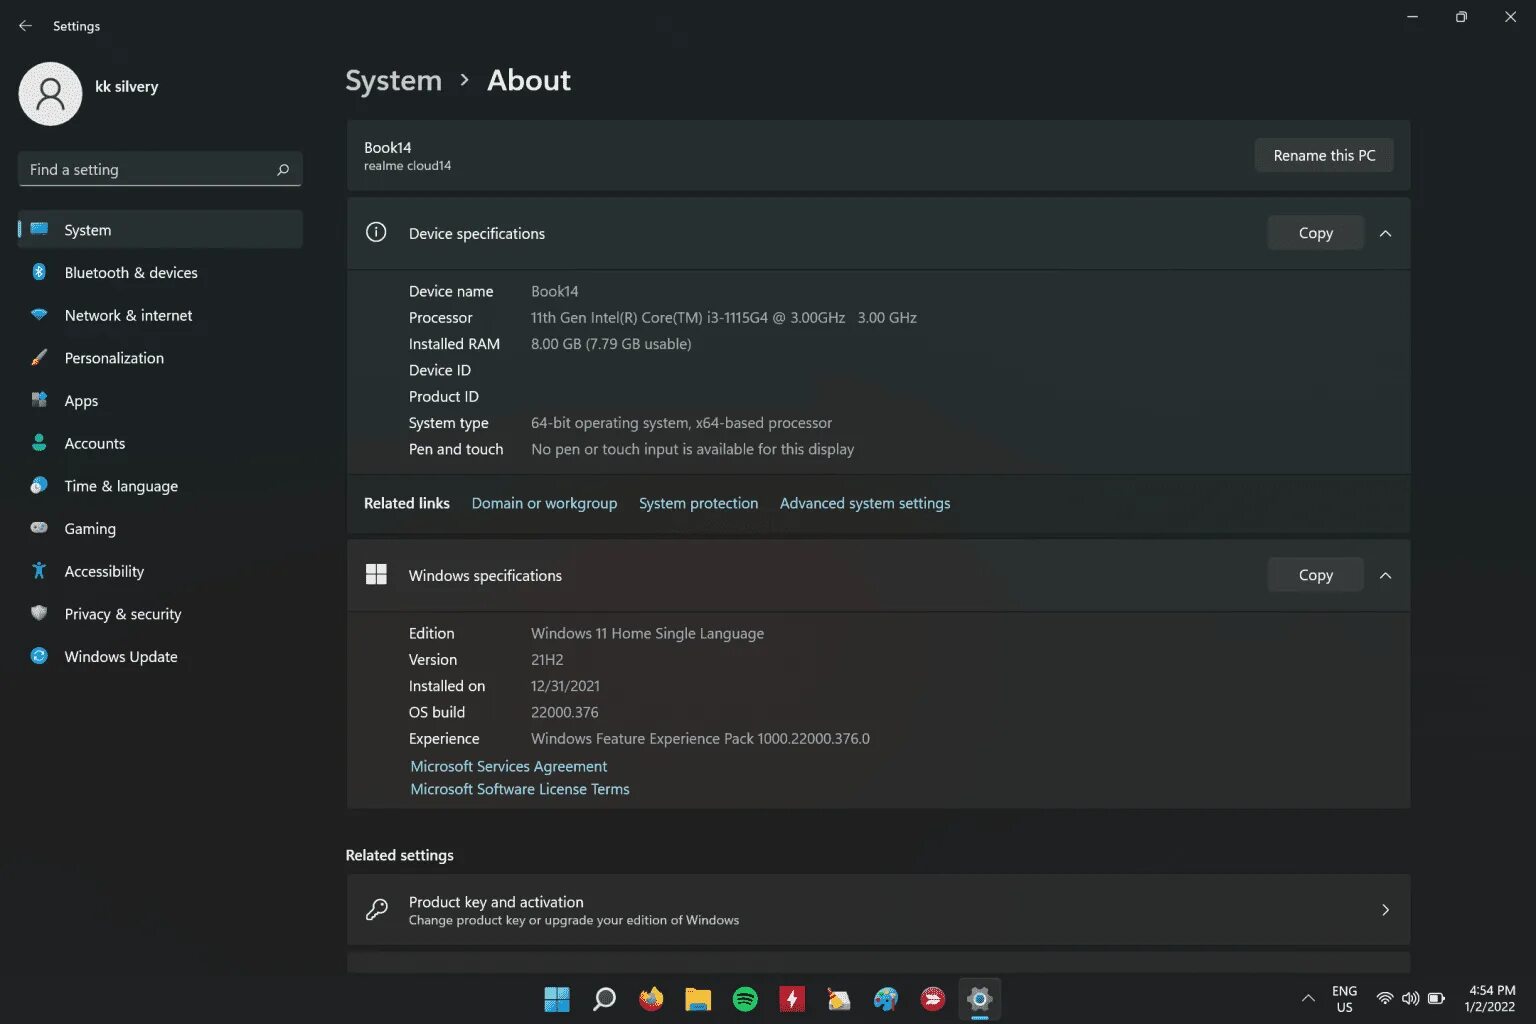Copy the Device specifications
The height and width of the screenshot is (1024, 1536).
pyautogui.click(x=1315, y=233)
